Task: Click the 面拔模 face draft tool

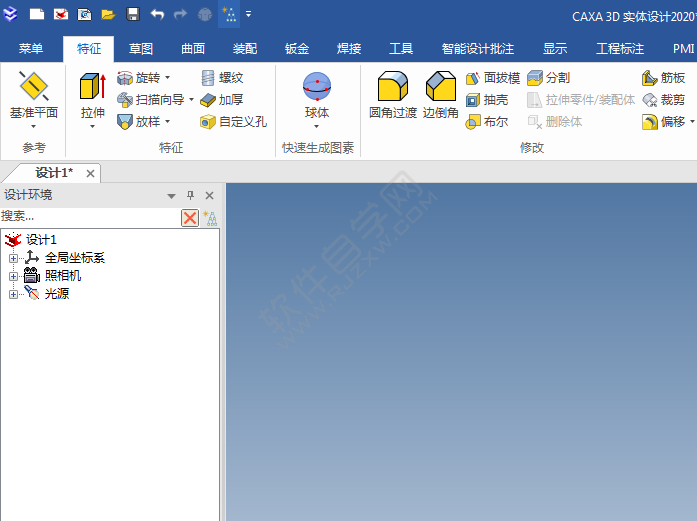Action: point(493,78)
